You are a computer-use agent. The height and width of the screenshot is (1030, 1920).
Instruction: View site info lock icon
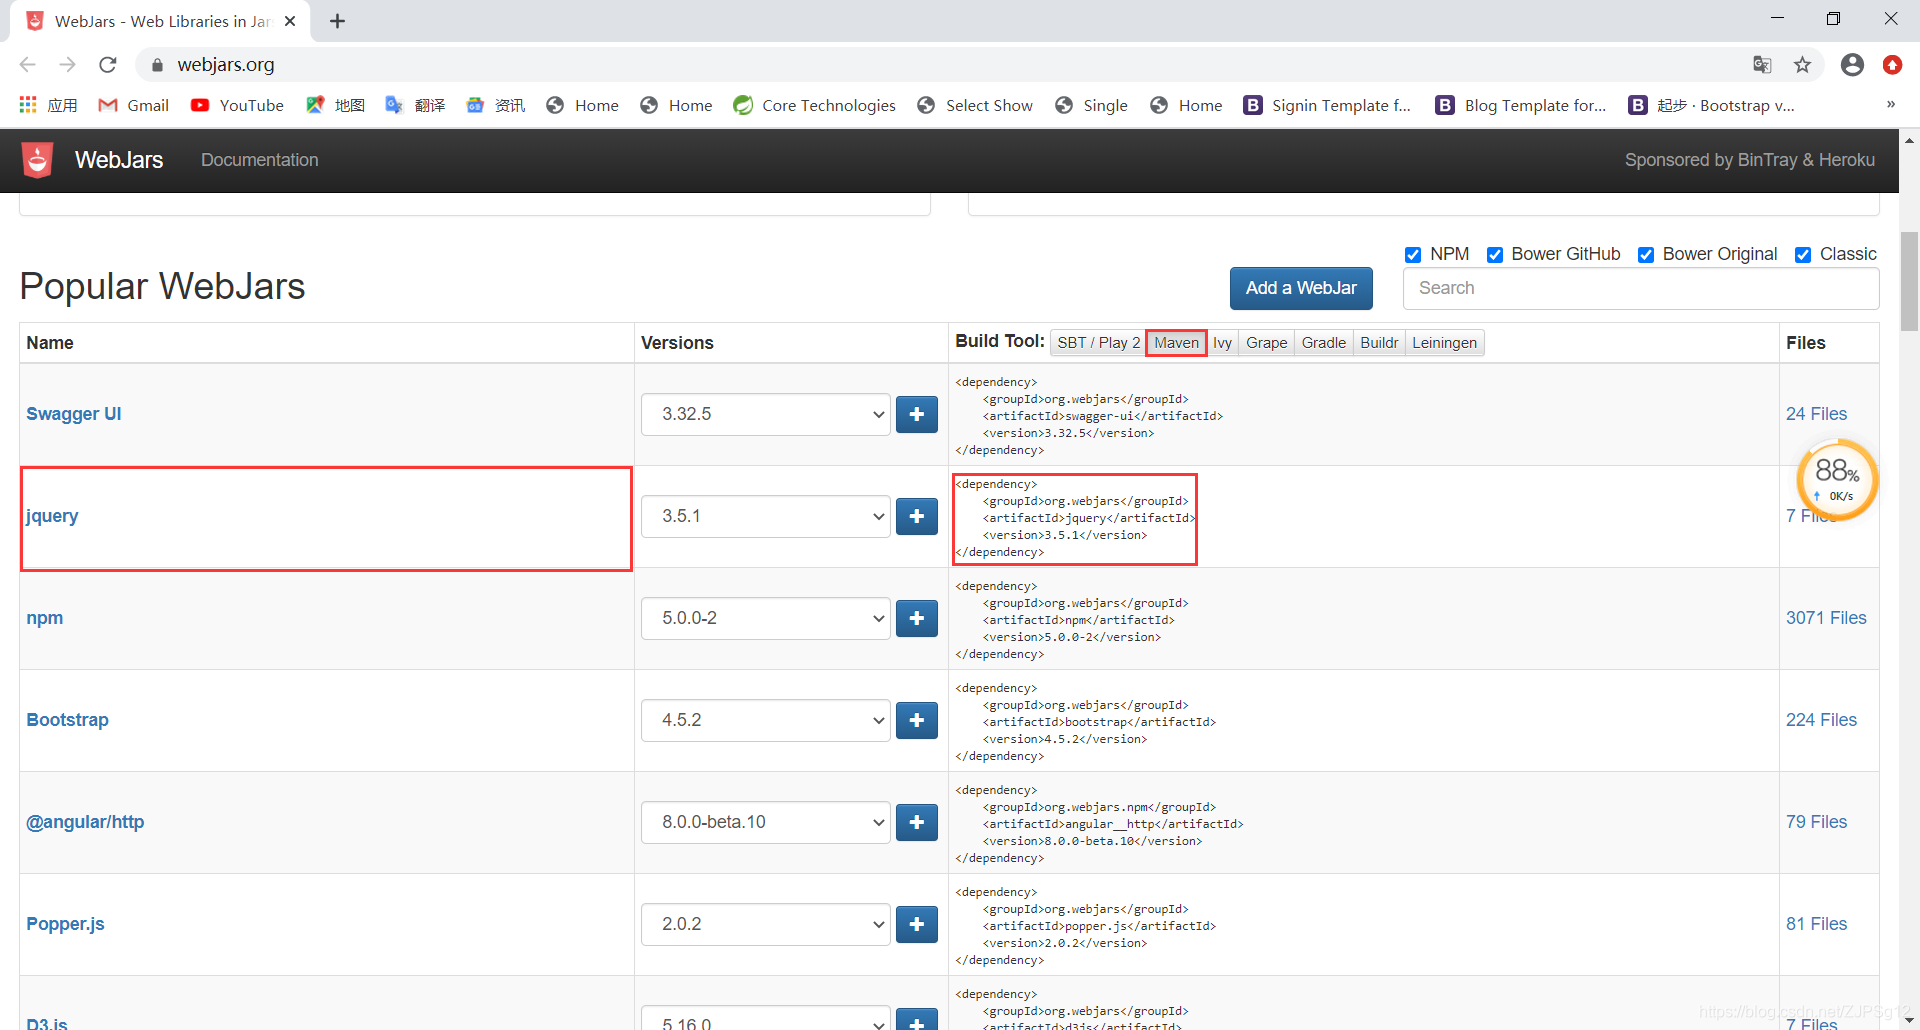point(157,65)
